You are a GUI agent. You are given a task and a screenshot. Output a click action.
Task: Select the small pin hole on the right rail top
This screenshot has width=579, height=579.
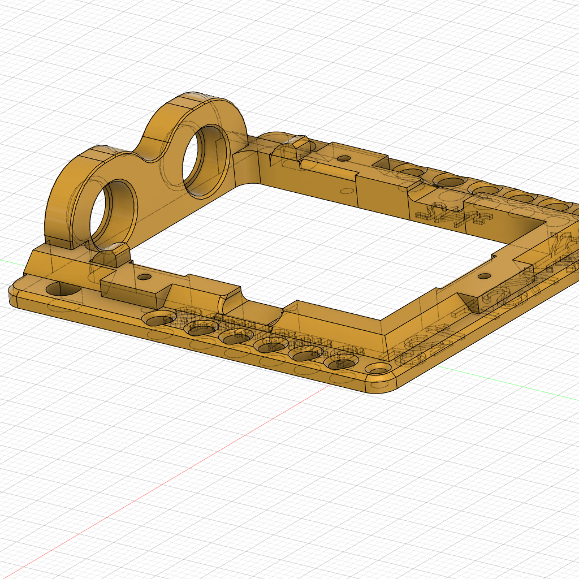pyautogui.click(x=484, y=276)
